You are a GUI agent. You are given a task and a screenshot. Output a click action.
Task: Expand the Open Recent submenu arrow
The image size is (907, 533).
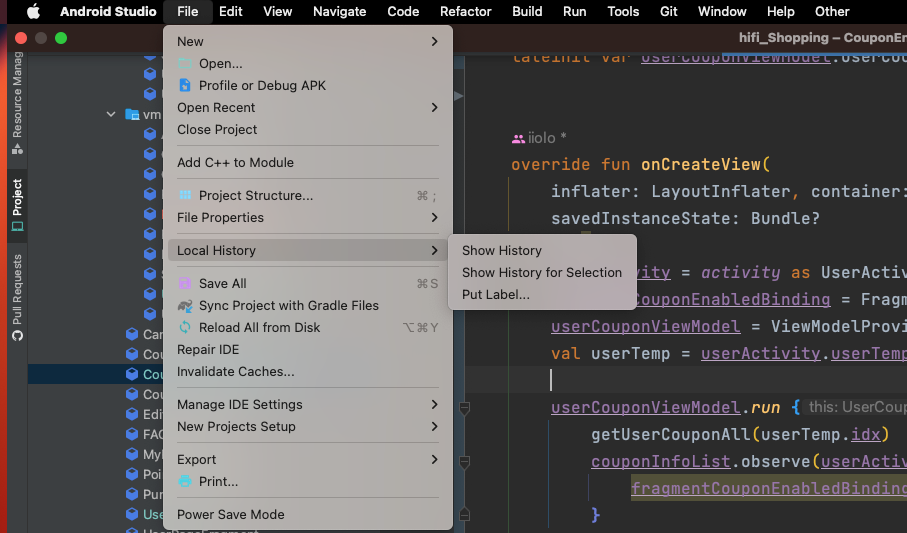click(x=434, y=108)
